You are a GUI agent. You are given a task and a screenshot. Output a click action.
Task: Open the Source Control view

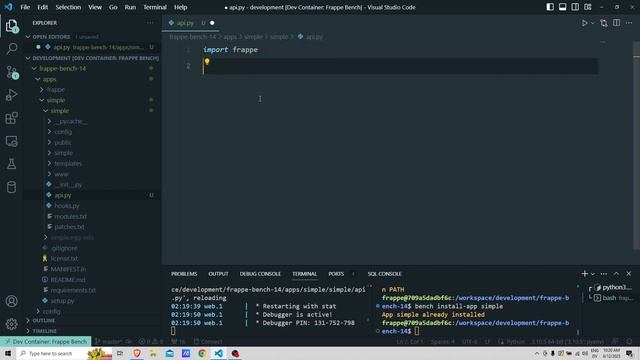tap(11, 72)
